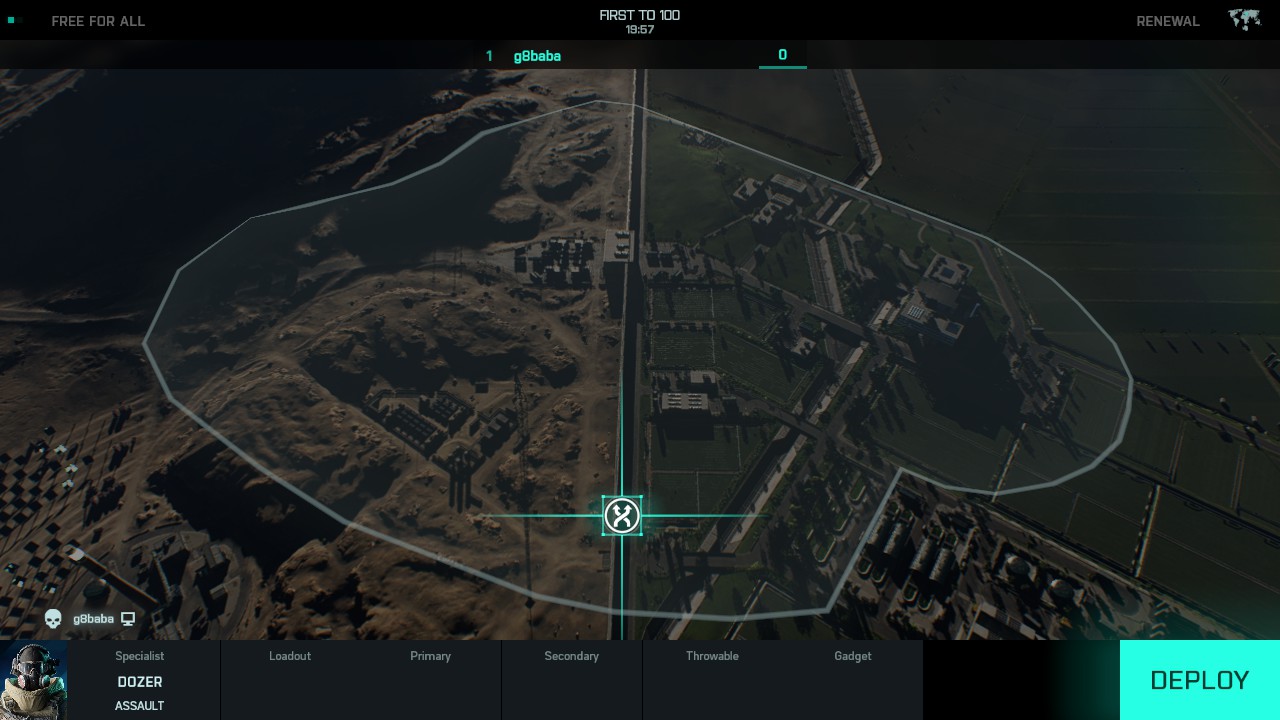
Task: Click the FREE FOR ALL mode label
Action: click(x=98, y=21)
